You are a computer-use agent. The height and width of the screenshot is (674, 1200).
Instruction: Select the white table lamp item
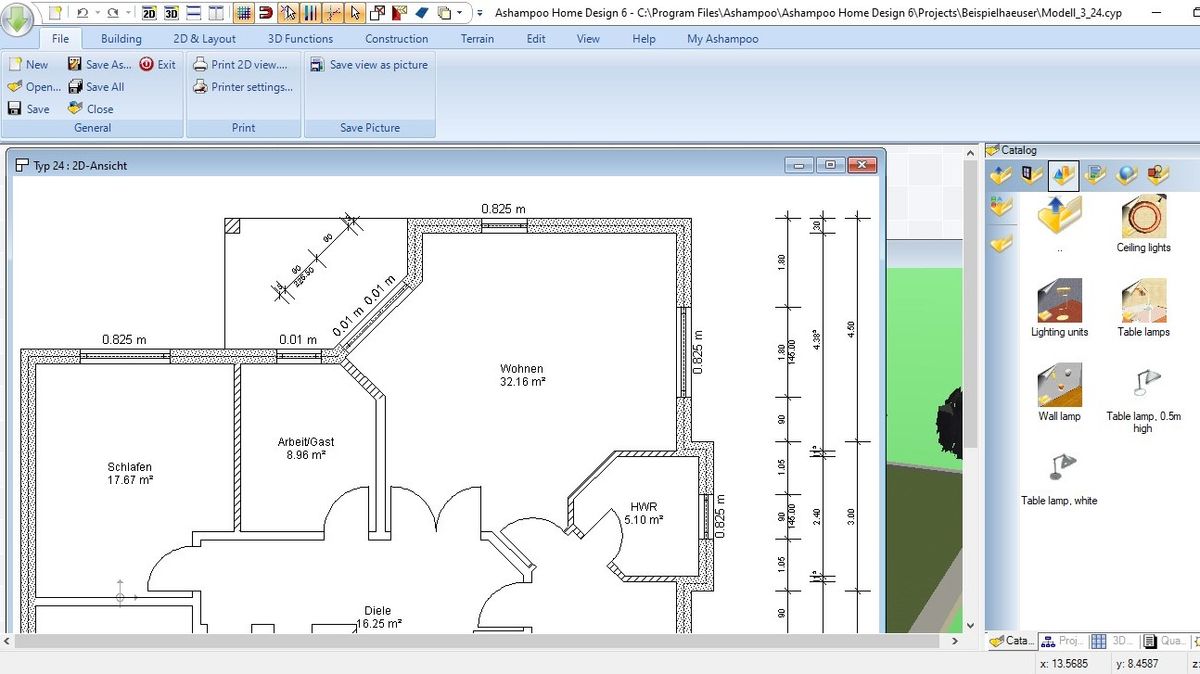tap(1059, 466)
